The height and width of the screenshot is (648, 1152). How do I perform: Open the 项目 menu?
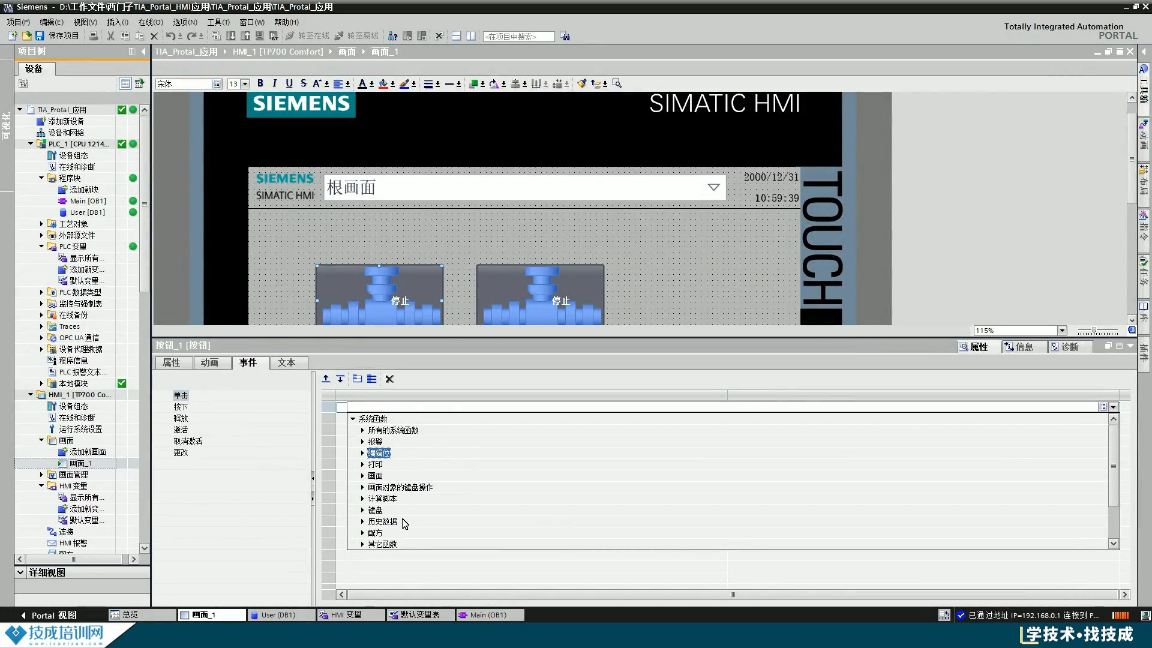pyautogui.click(x=18, y=22)
